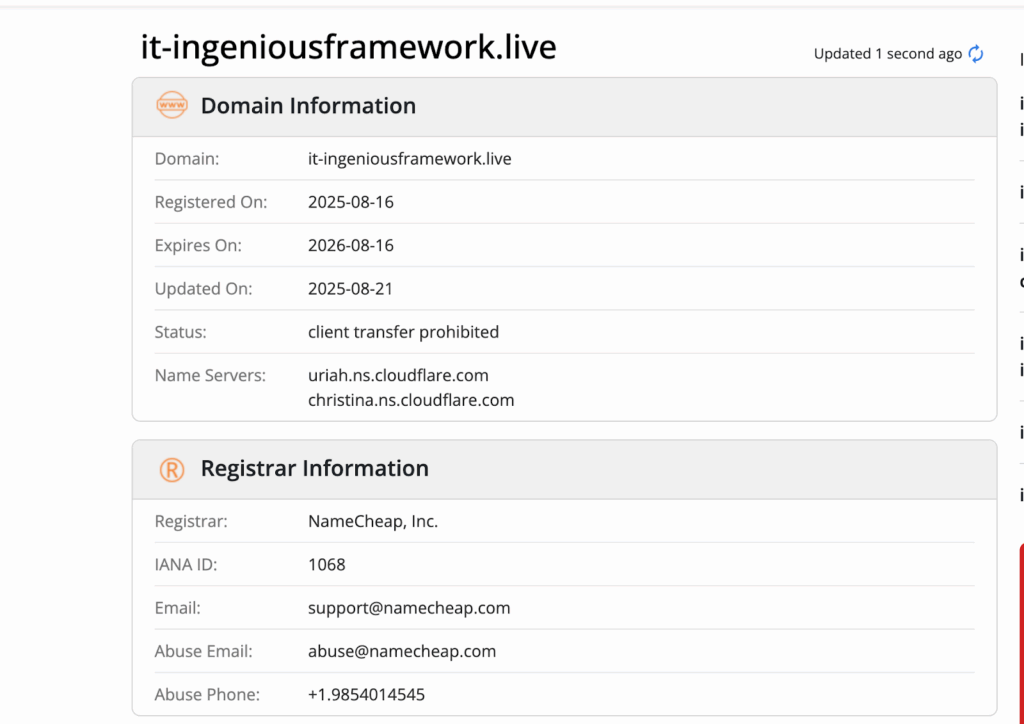The image size is (1024, 724).
Task: Select the christina.ns.cloudflare.com name server
Action: [x=411, y=400]
